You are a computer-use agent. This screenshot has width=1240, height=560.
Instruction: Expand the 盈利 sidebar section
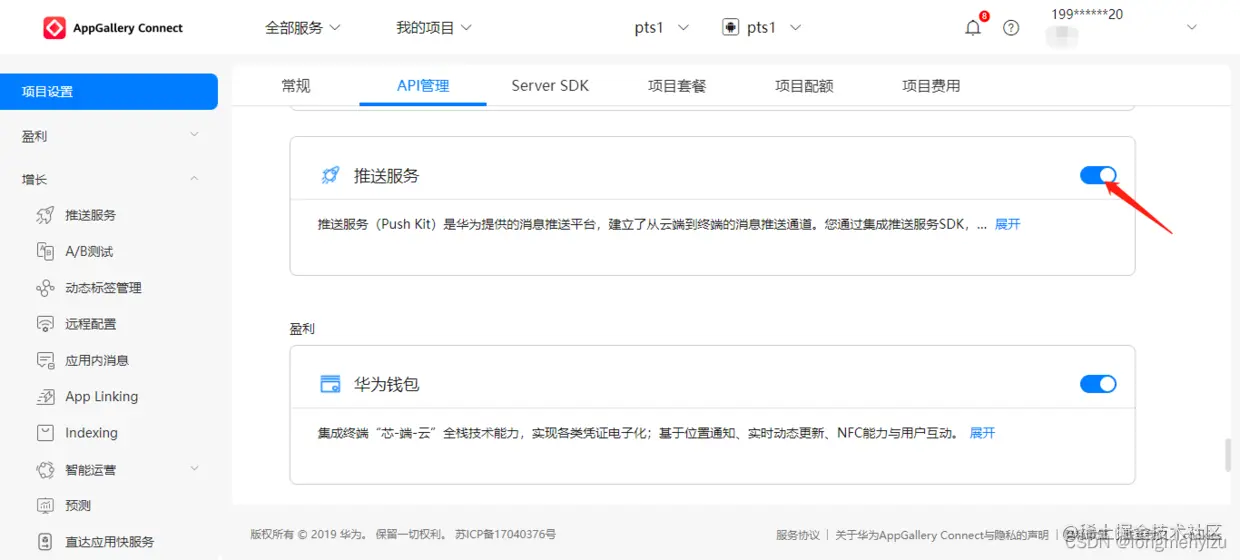tap(194, 135)
